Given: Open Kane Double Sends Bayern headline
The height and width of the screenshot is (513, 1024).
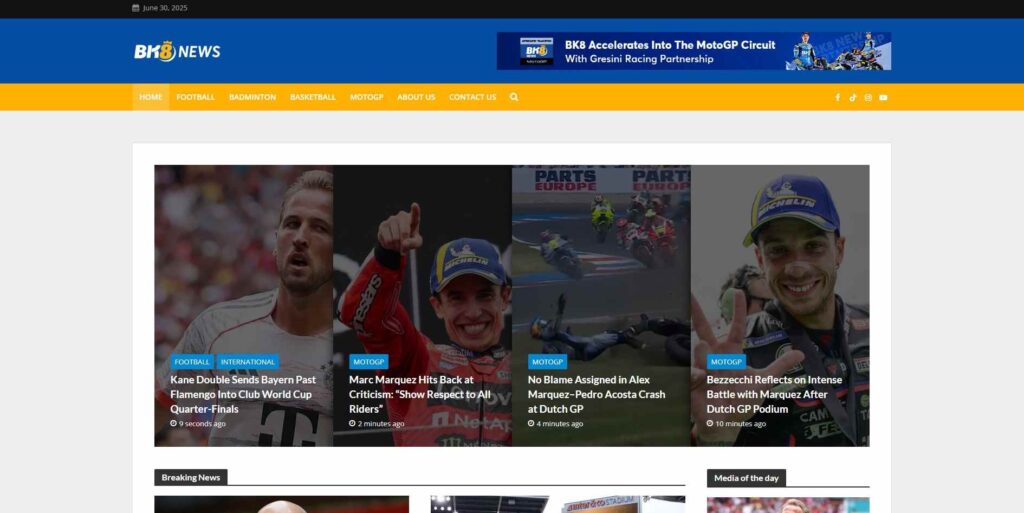Looking at the screenshot, I should (x=243, y=394).
